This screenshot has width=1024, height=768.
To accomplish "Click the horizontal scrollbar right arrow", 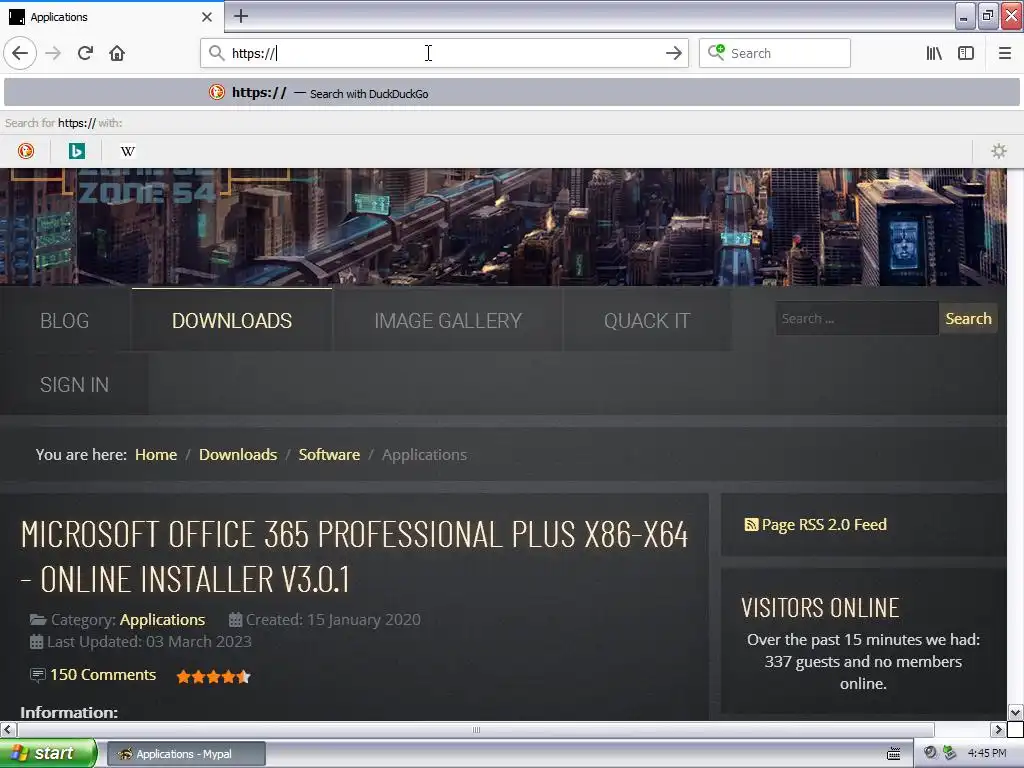I will pos(998,729).
